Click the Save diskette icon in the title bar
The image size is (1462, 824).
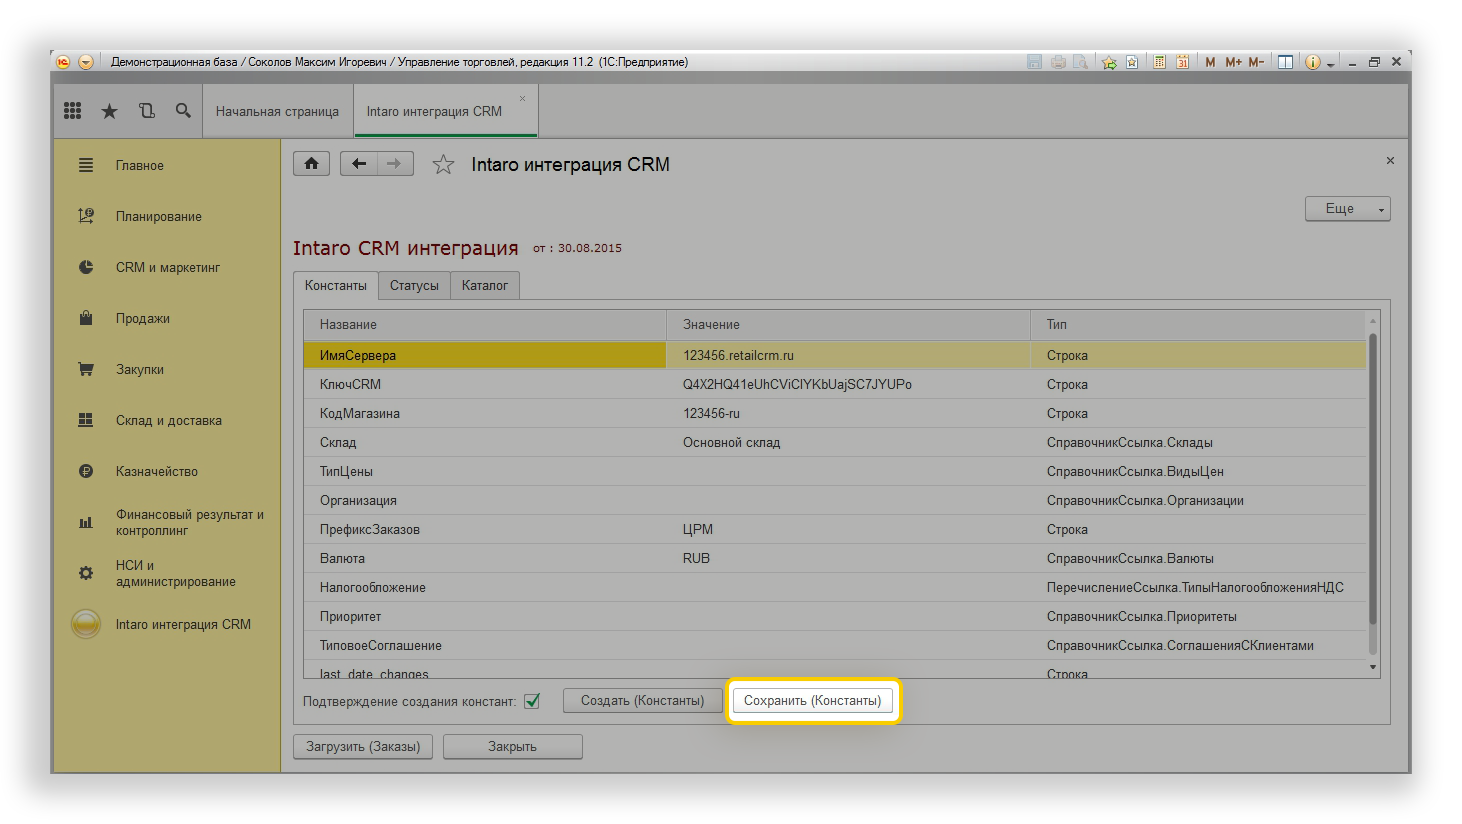click(1035, 62)
